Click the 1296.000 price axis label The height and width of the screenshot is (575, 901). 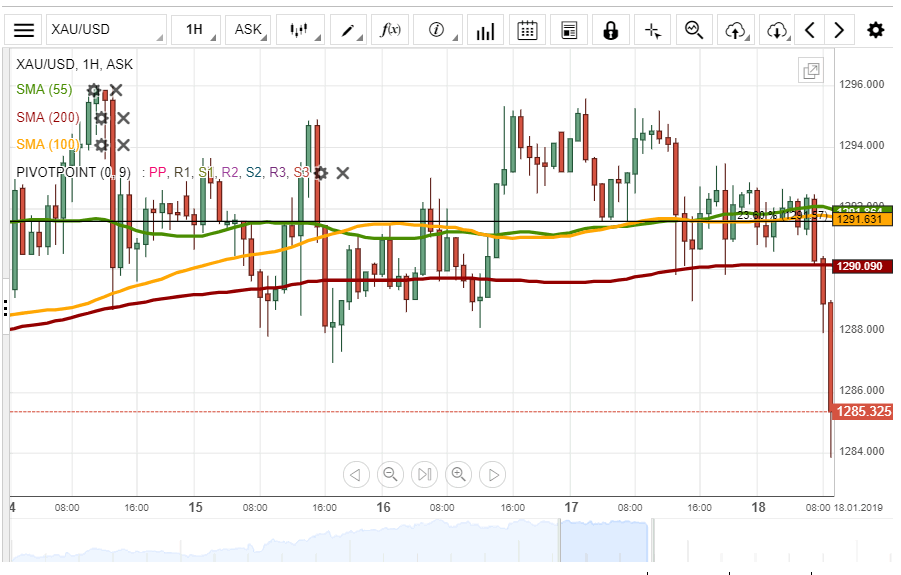pos(861,85)
